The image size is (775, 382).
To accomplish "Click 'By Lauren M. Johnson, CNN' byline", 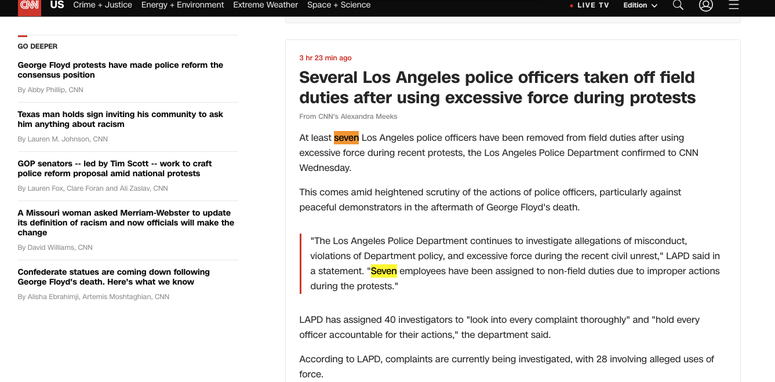I will (63, 139).
